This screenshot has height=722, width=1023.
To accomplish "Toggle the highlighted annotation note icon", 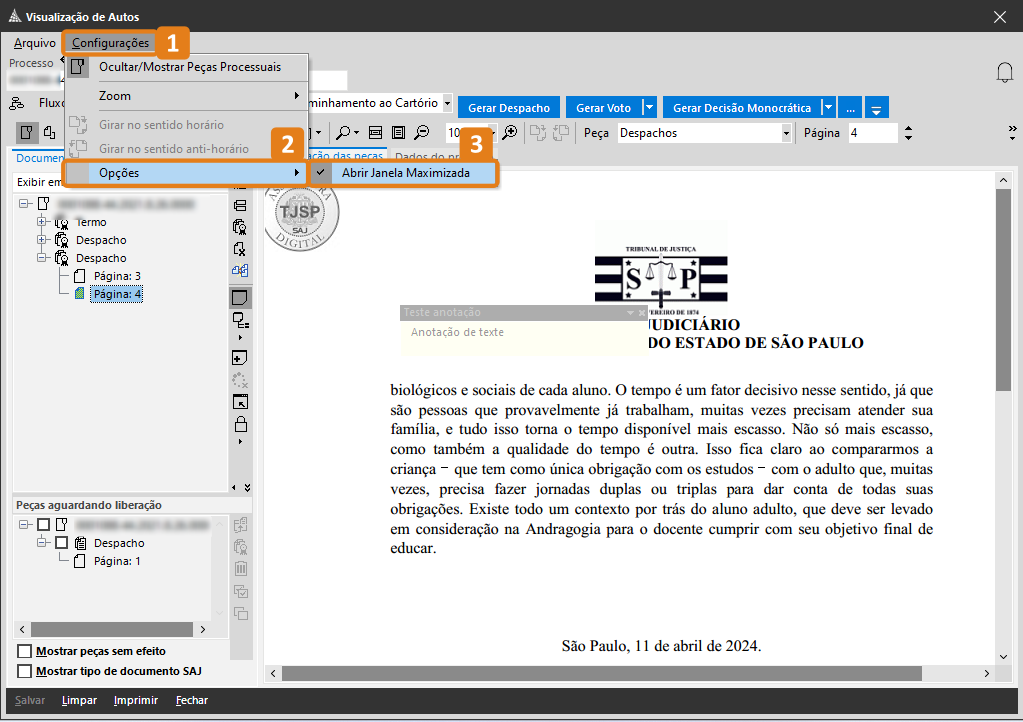I will [240, 297].
